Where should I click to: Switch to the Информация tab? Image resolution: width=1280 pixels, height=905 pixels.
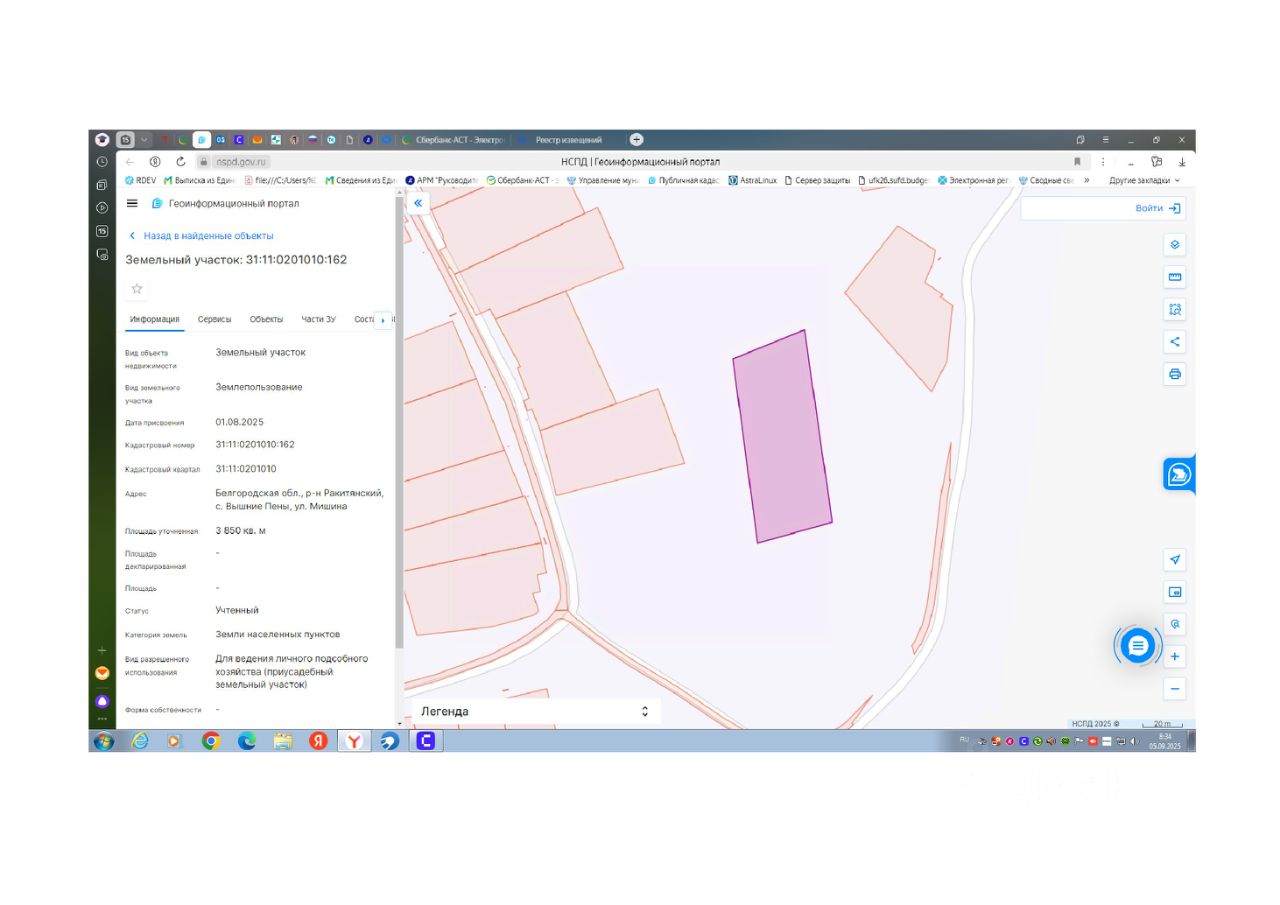[155, 319]
